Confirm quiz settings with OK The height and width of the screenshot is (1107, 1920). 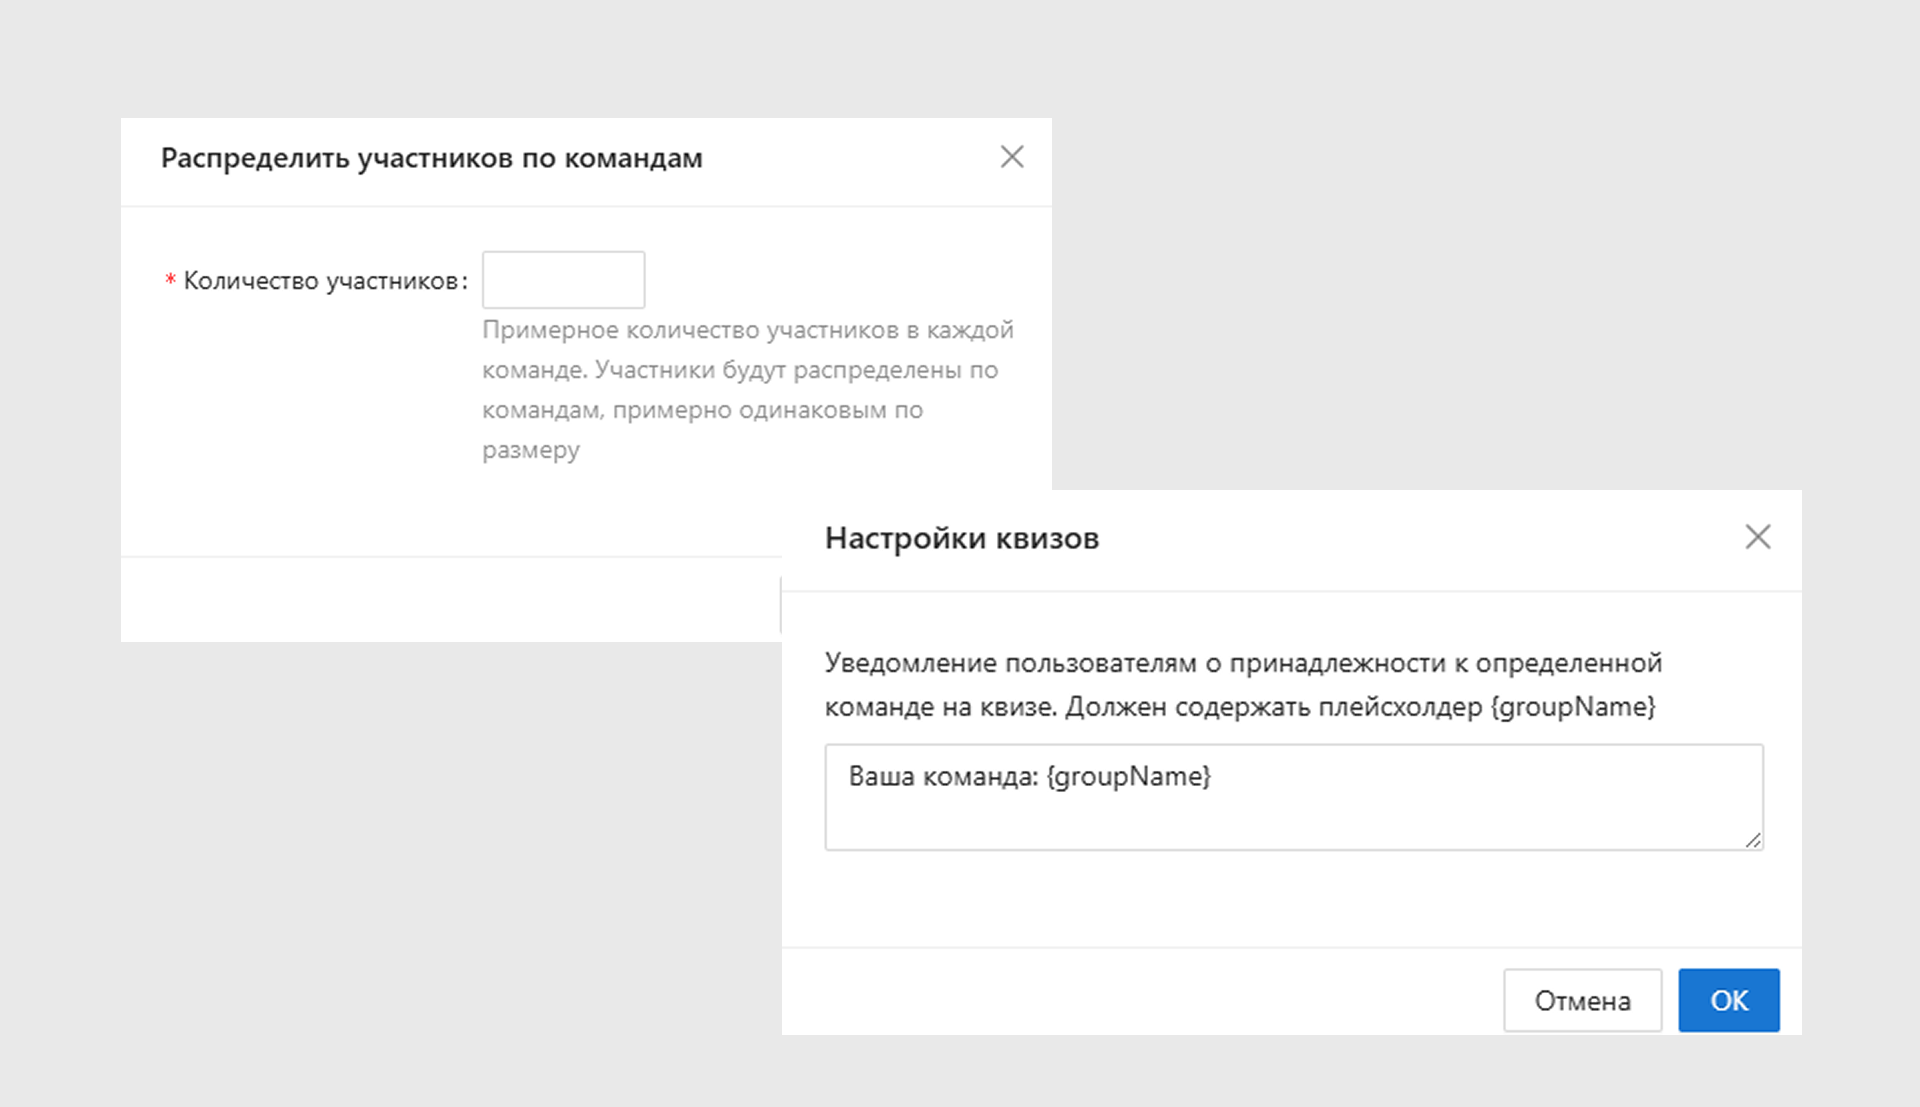(1728, 1000)
